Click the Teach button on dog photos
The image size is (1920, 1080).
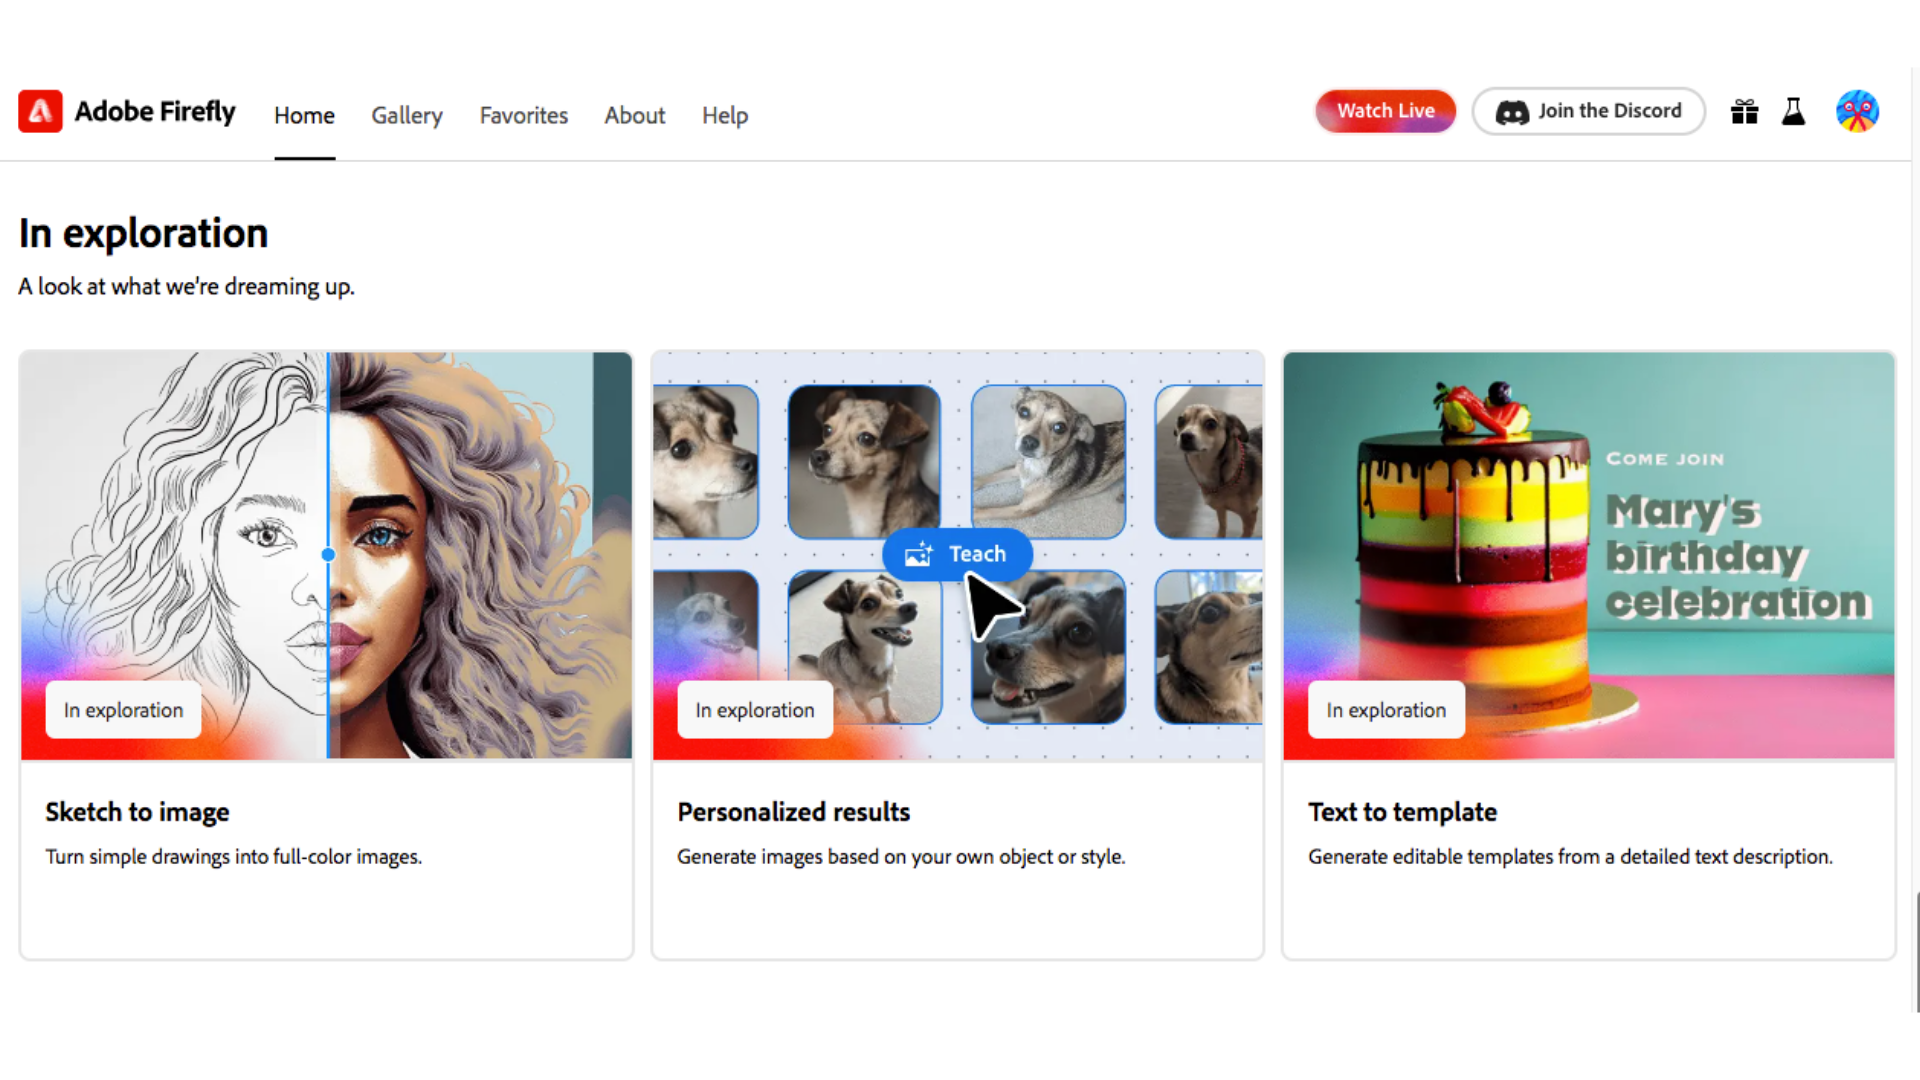(957, 554)
